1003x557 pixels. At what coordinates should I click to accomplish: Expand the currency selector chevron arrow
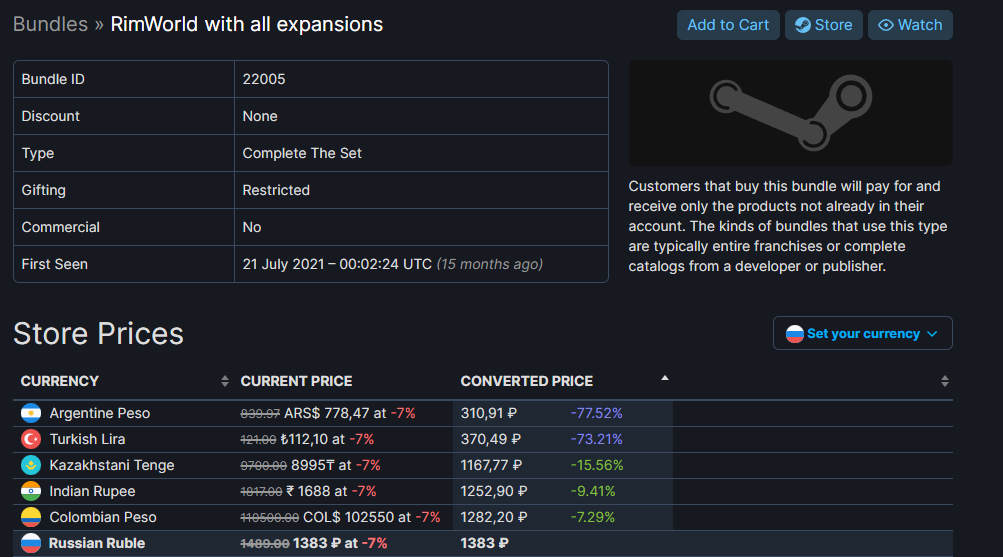932,334
